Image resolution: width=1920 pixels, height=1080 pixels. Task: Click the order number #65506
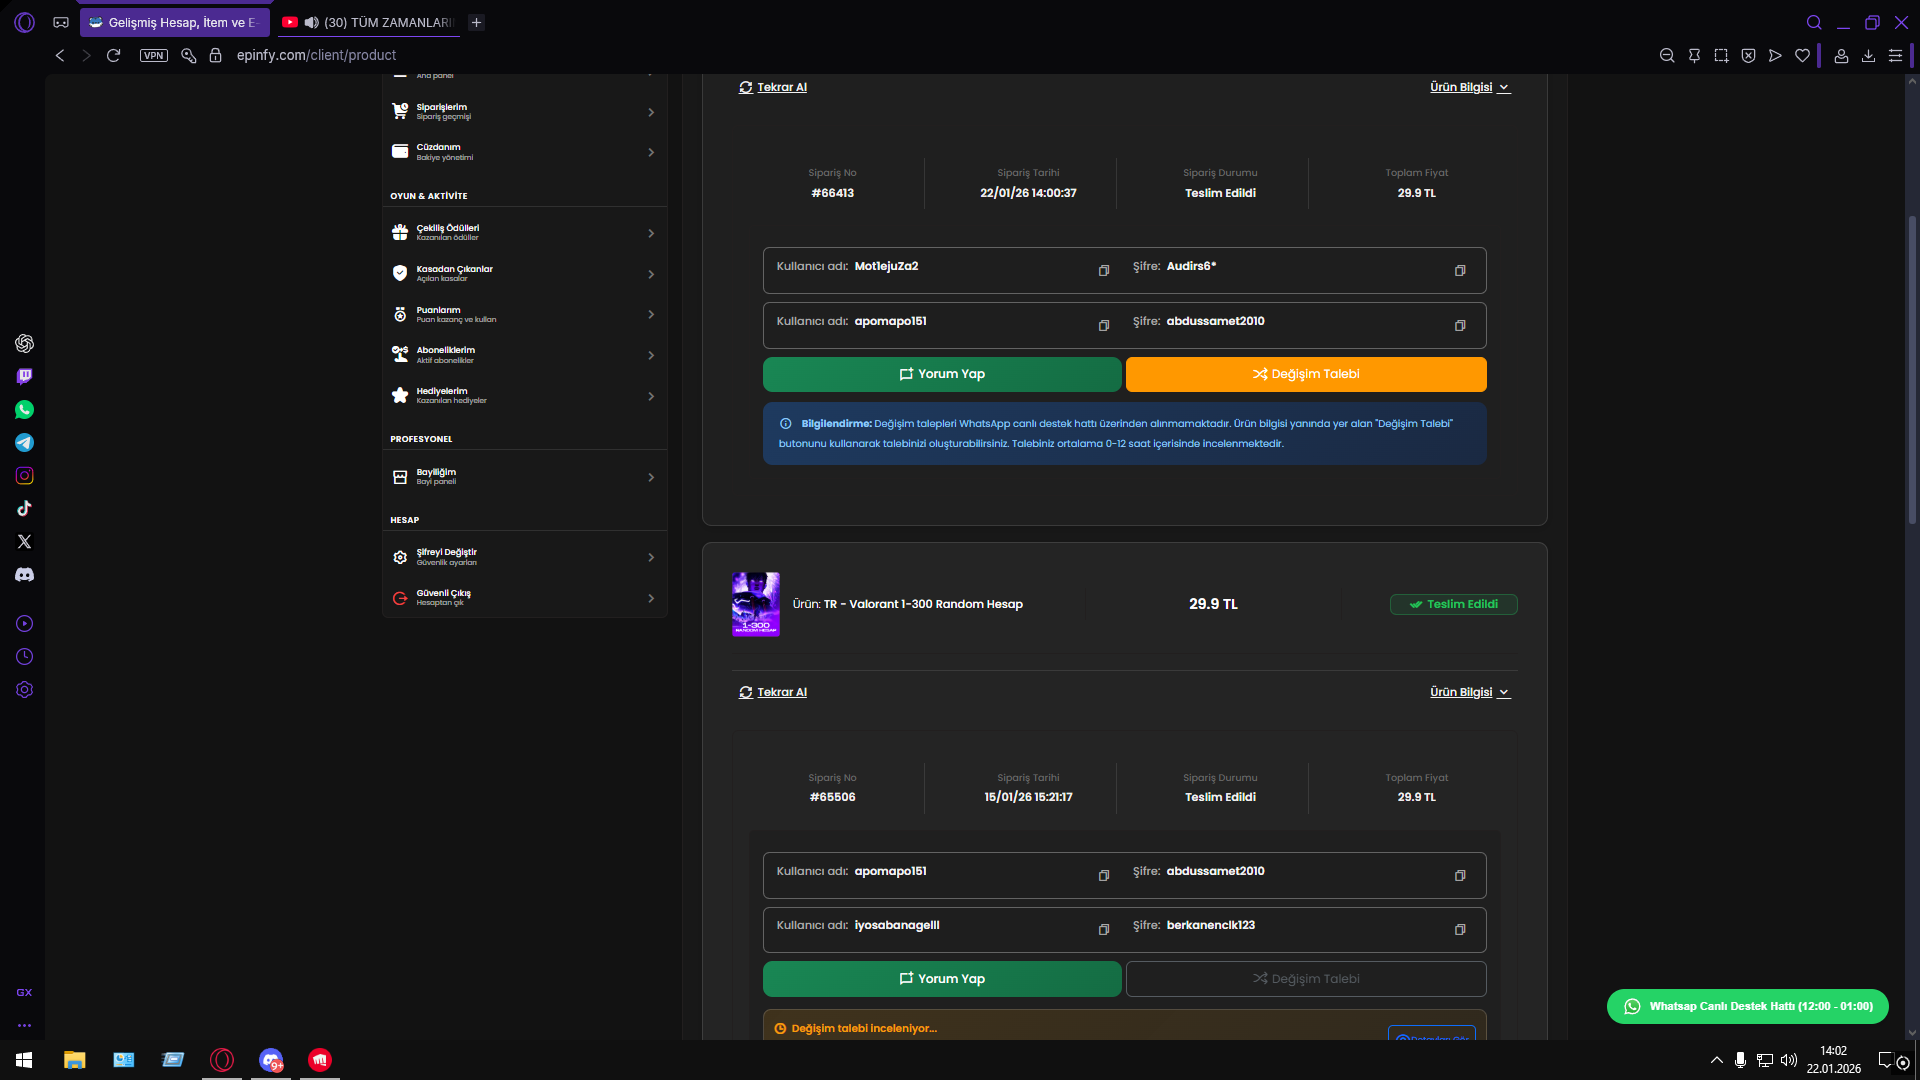pos(833,798)
